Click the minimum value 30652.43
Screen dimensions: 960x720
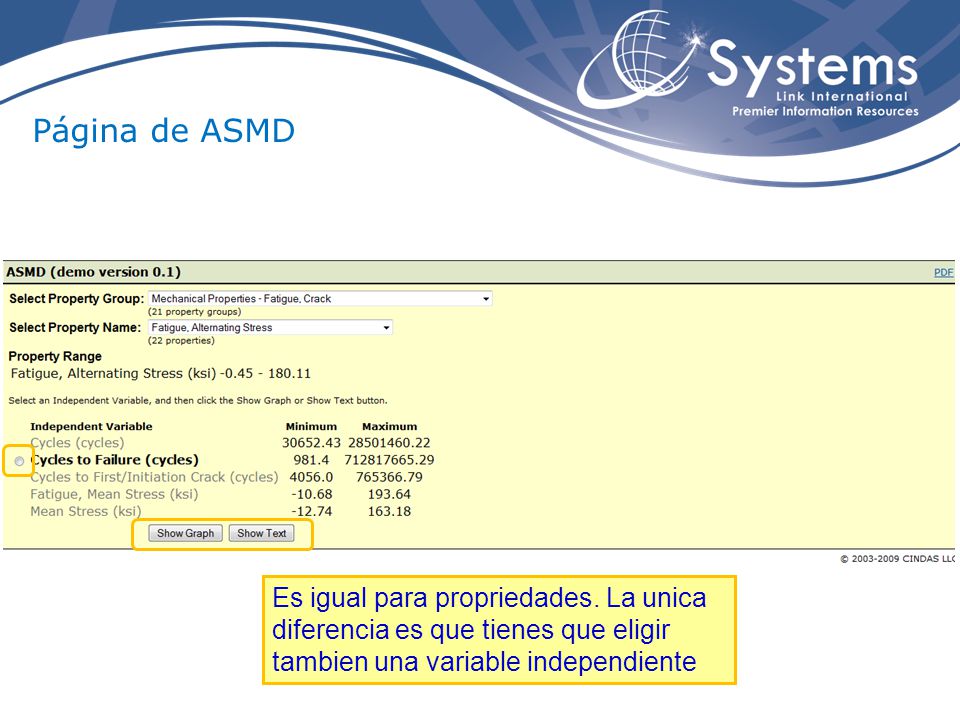point(311,443)
